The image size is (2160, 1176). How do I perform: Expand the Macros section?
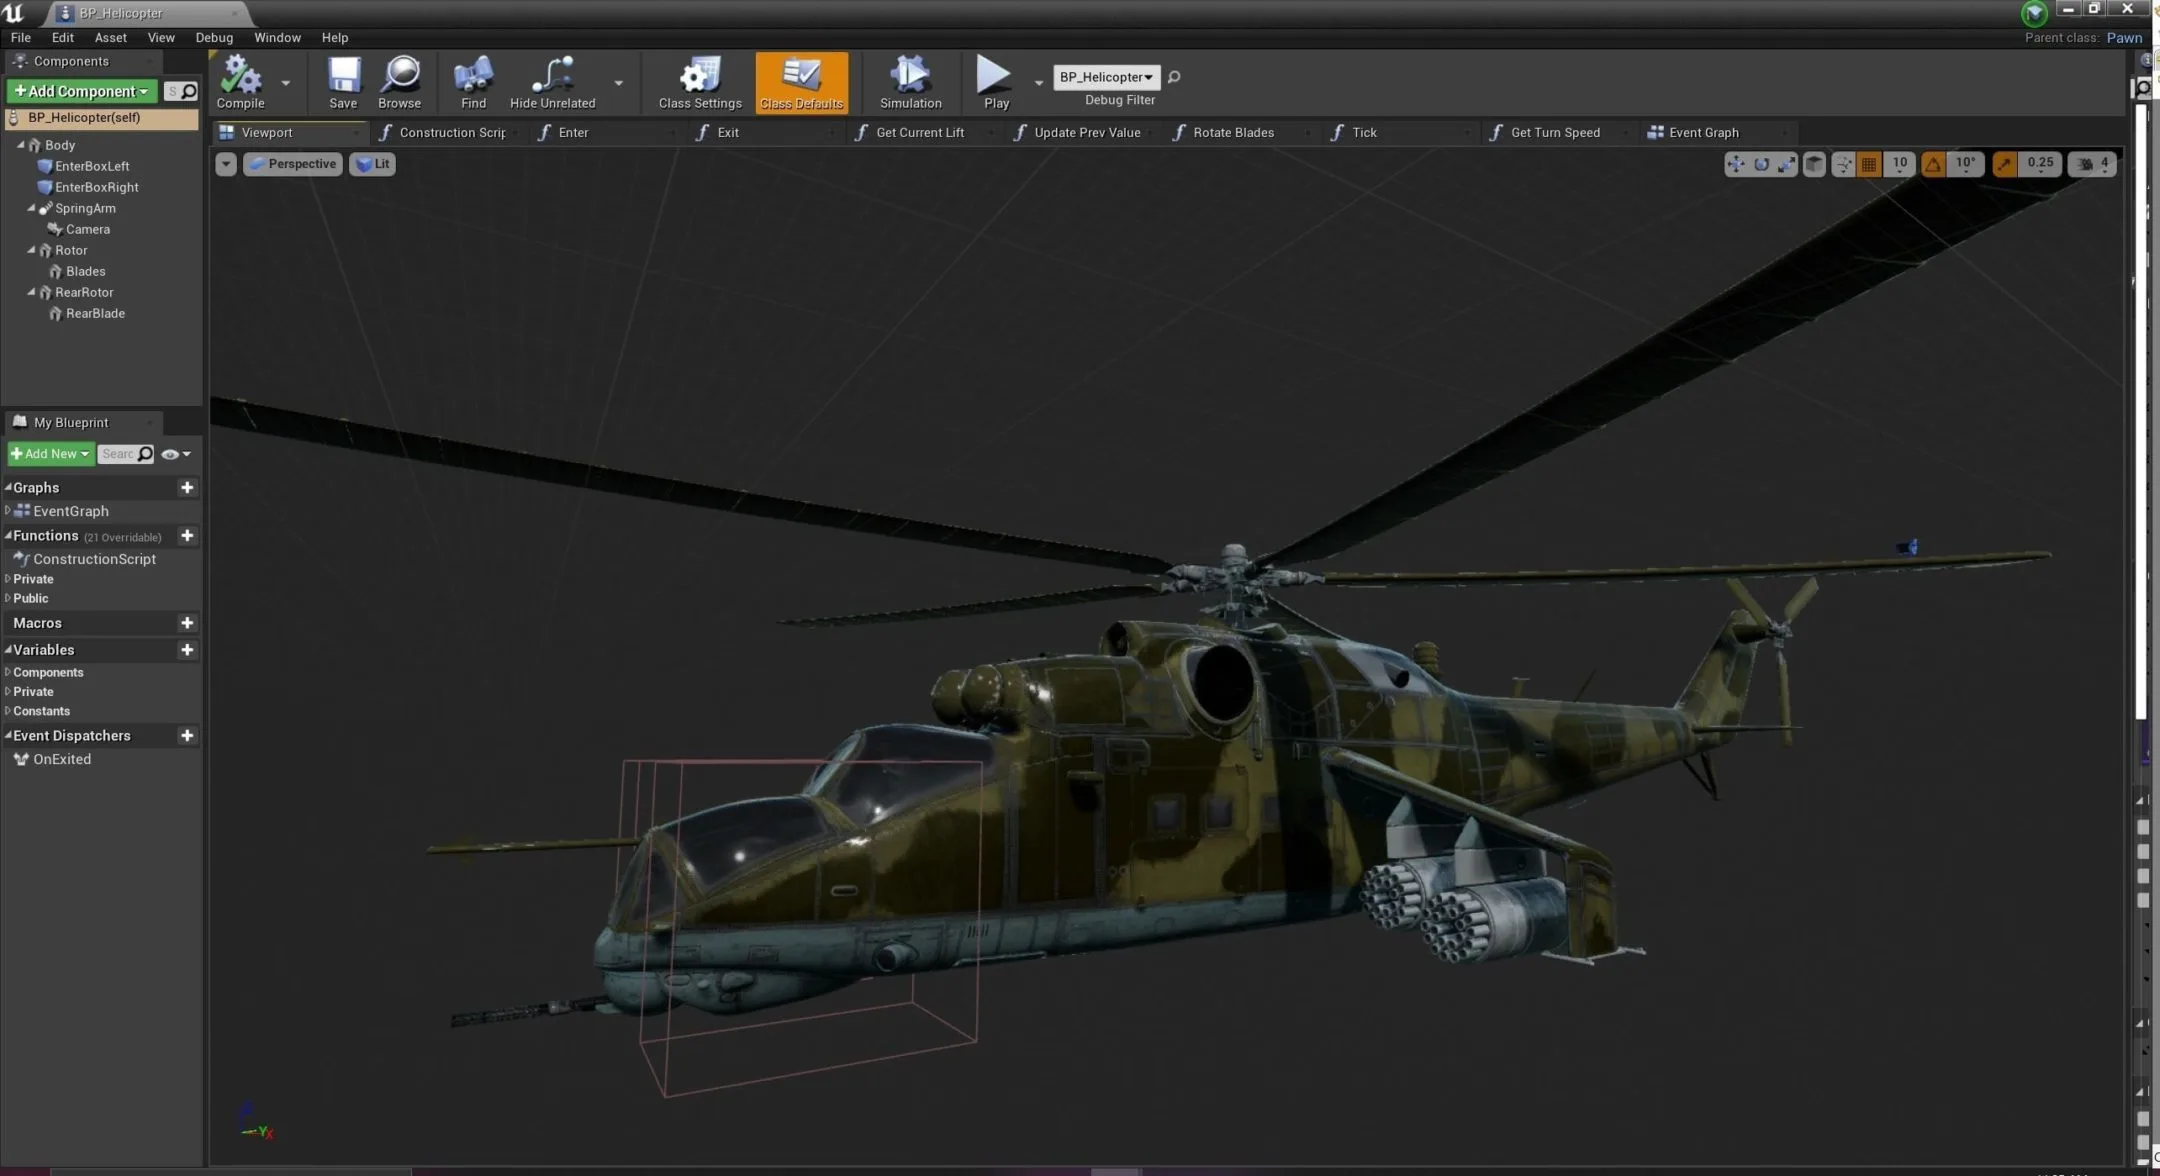(x=38, y=621)
